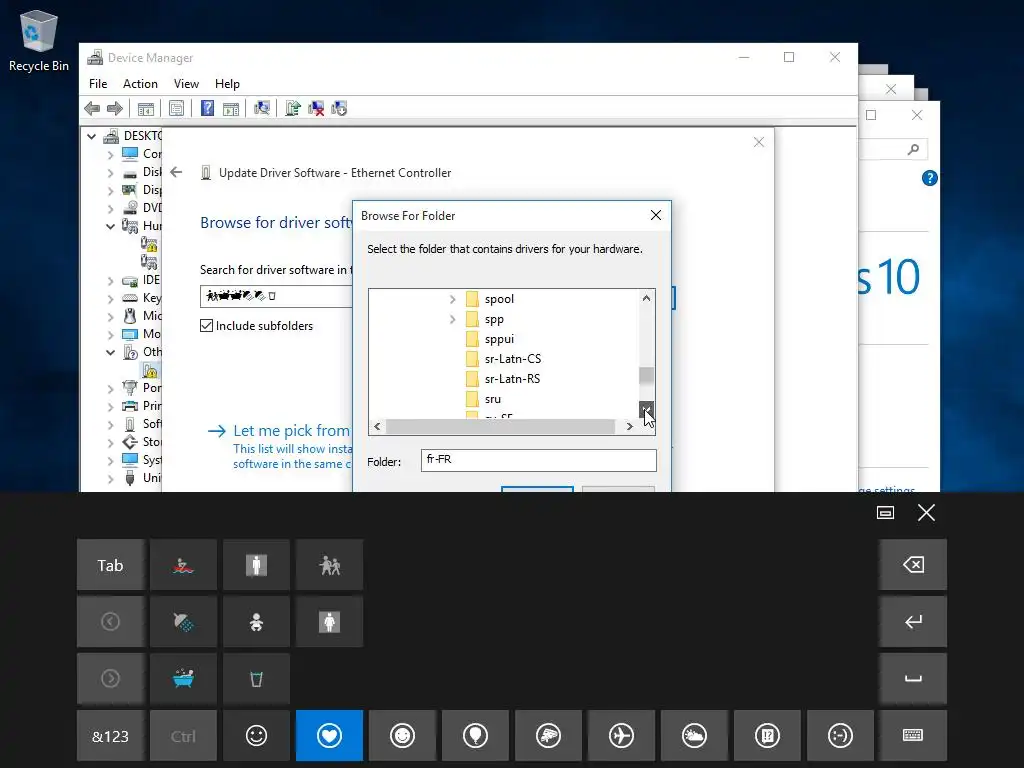Click the Disable device down-arrow toolbar icon

pyautogui.click(x=339, y=108)
